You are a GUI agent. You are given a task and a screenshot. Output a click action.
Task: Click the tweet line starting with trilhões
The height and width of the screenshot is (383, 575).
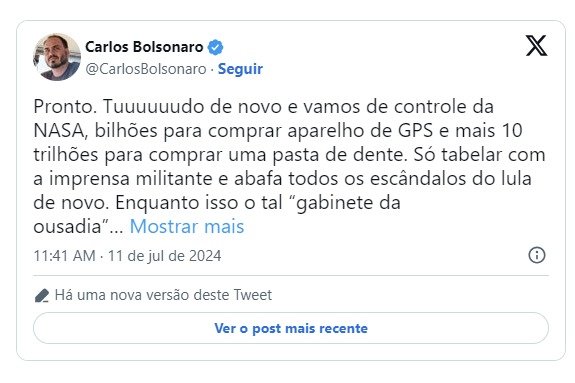(289, 155)
